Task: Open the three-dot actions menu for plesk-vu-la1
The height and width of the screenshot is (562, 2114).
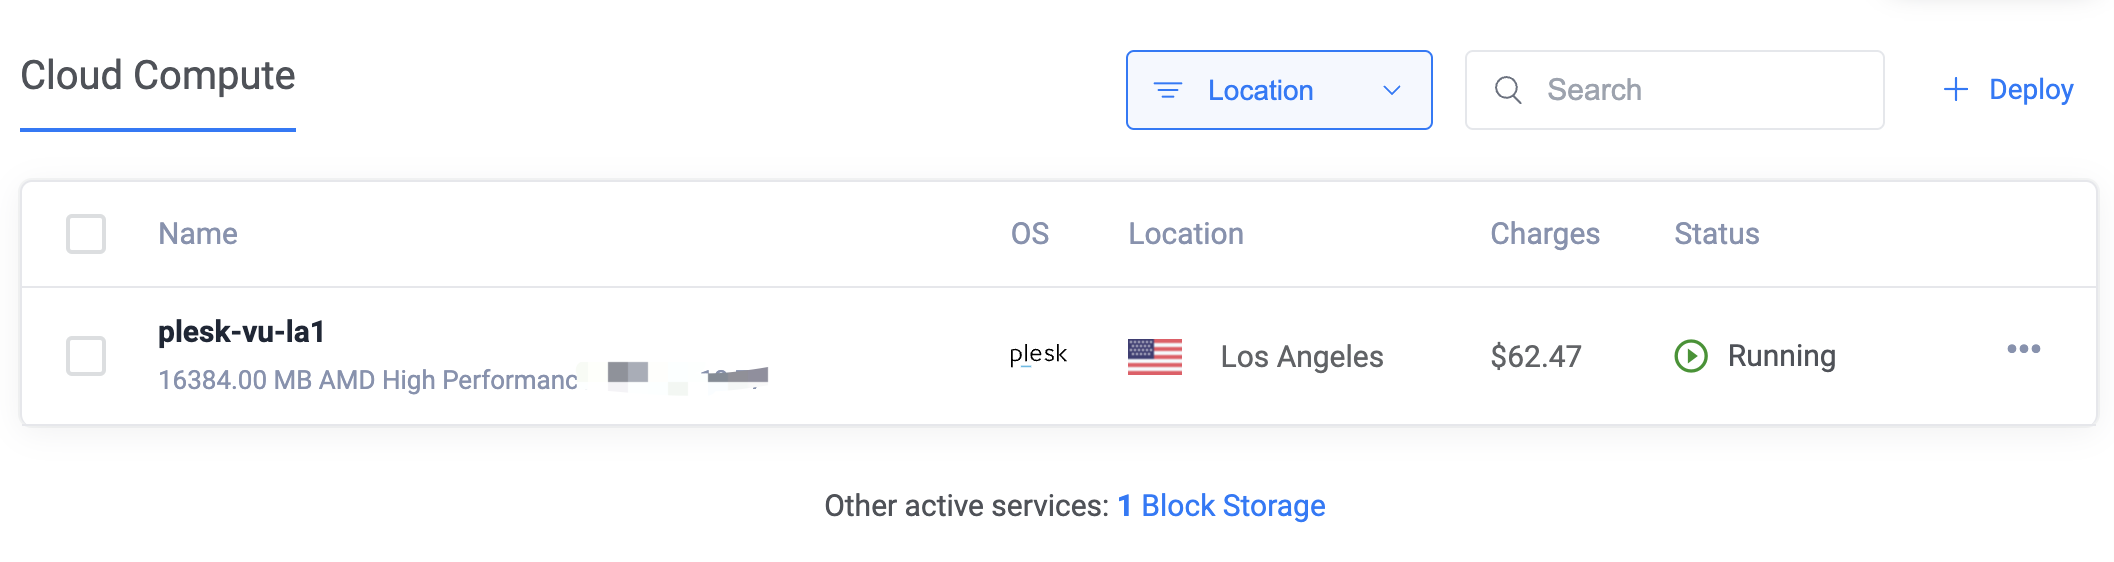Action: (x=2023, y=349)
